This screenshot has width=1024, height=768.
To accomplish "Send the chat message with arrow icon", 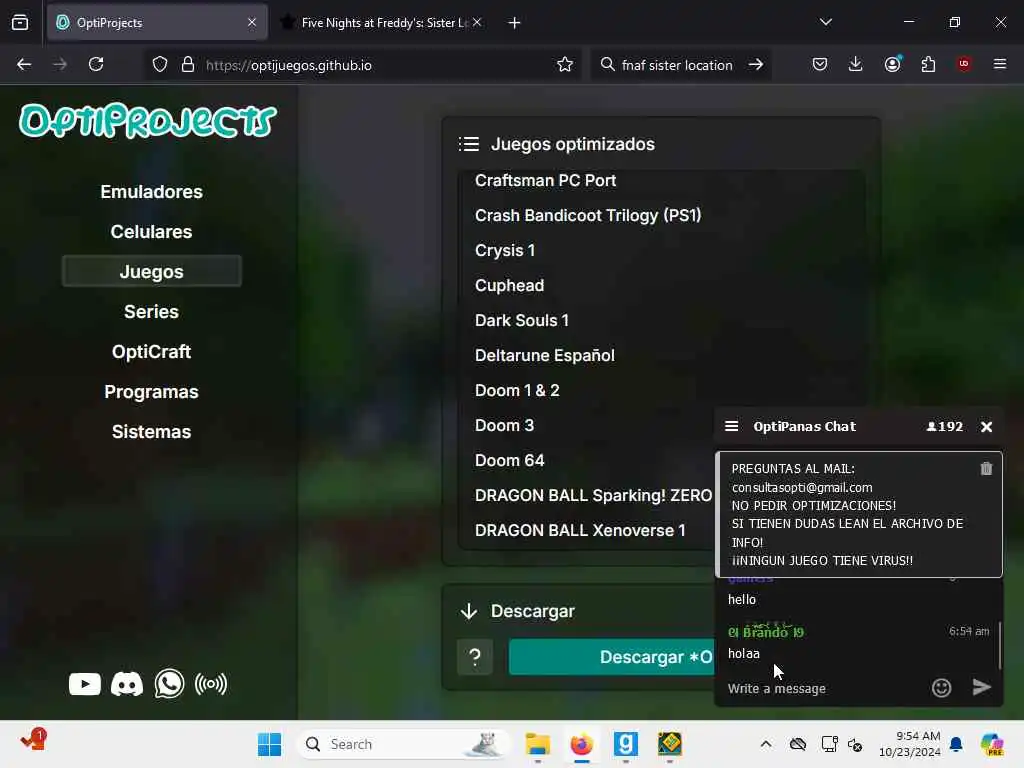I will tap(982, 687).
